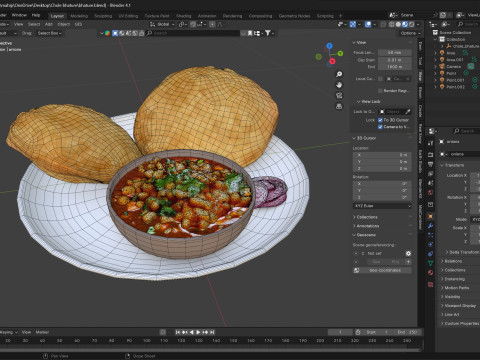Image resolution: width=480 pixels, height=360 pixels.
Task: Open the Output properties tab icon
Action: point(431,164)
